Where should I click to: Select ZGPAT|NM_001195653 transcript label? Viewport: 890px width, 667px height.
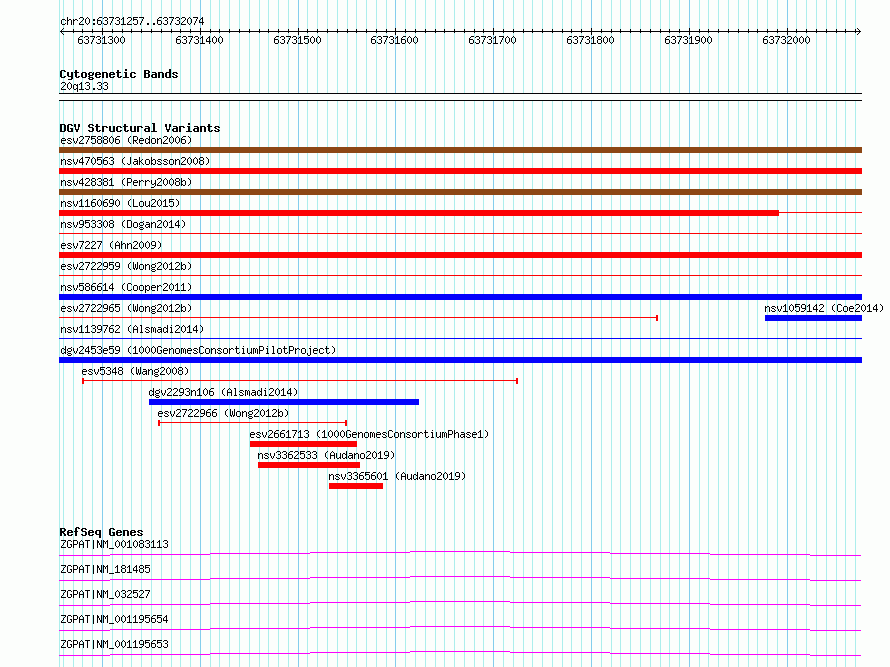(114, 644)
